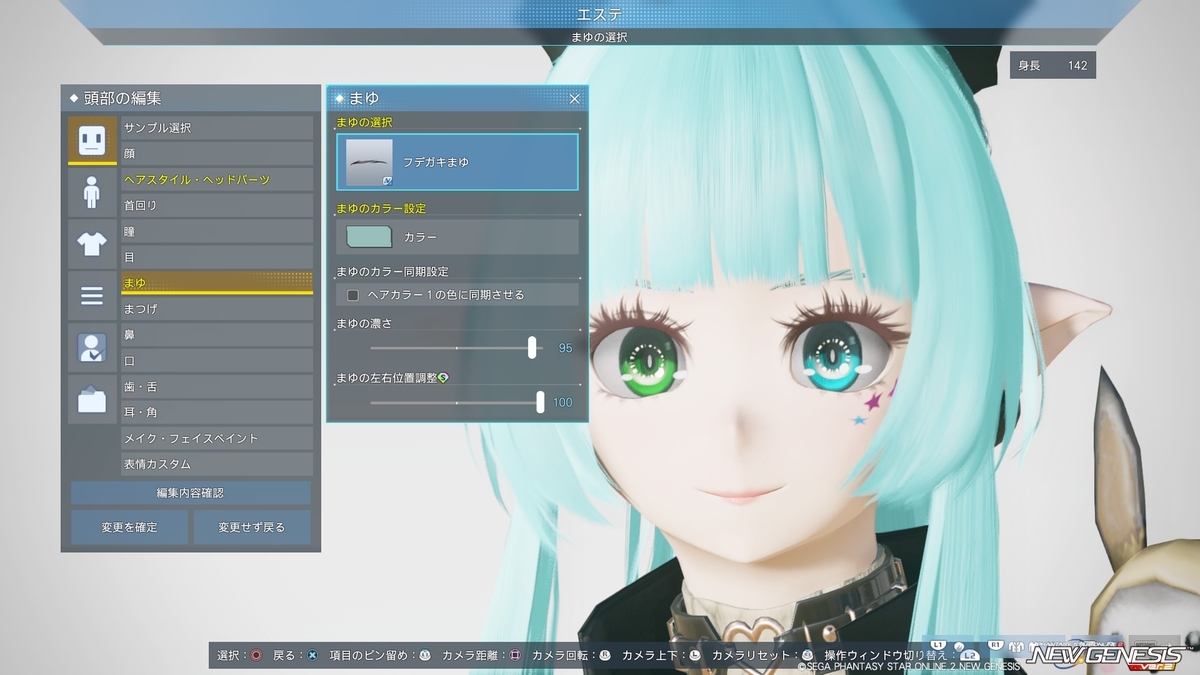Click the まゆのカラー設定 section label
This screenshot has height=675, width=1200.
(381, 208)
